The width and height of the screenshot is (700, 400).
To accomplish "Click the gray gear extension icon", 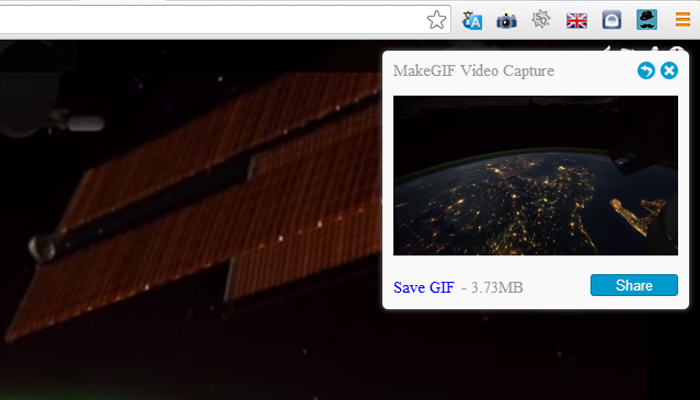I will 541,20.
